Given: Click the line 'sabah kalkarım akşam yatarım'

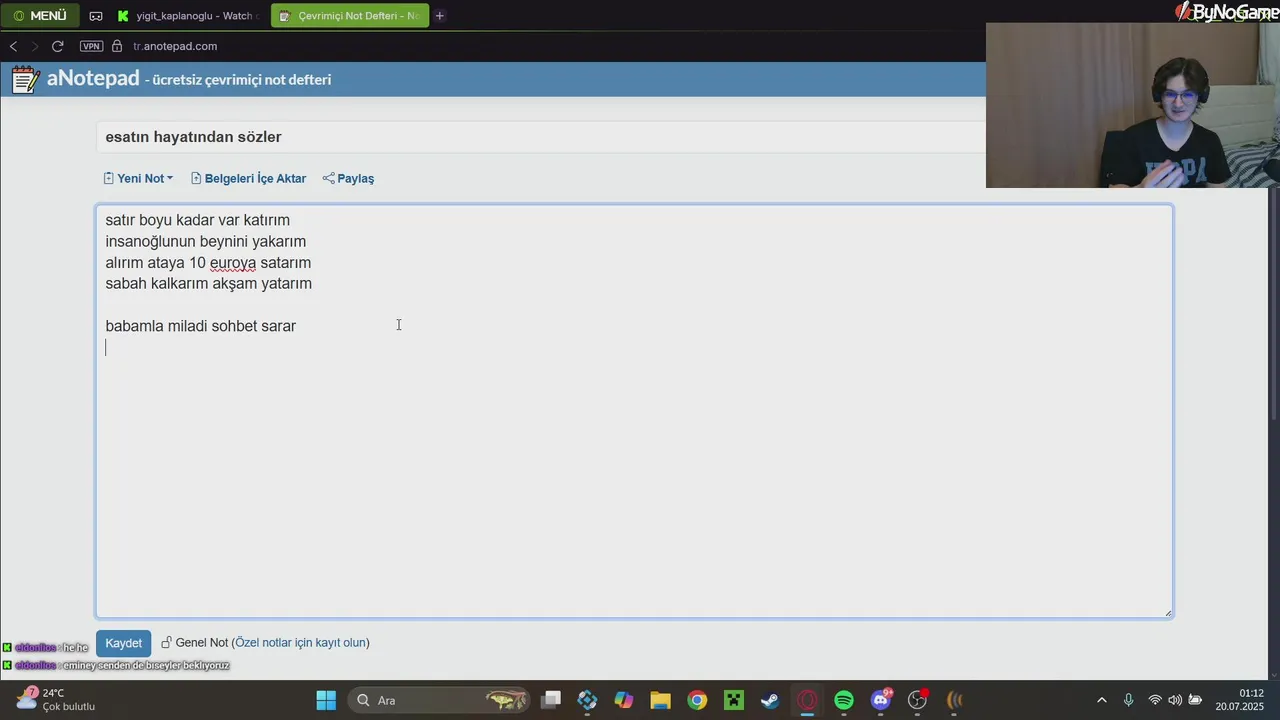Looking at the screenshot, I should [x=209, y=284].
